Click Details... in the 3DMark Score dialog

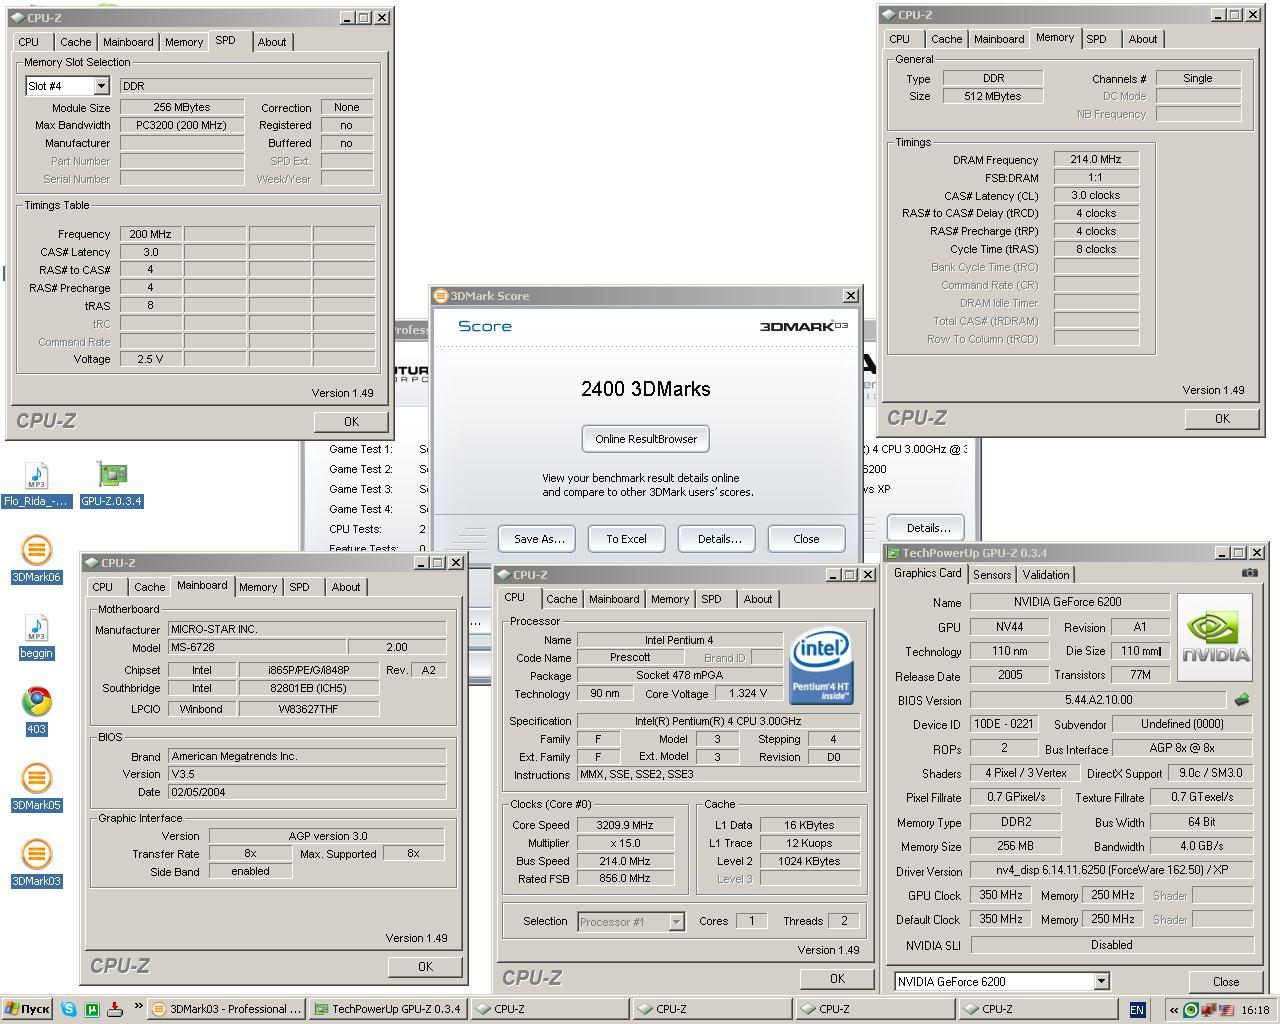[x=719, y=539]
